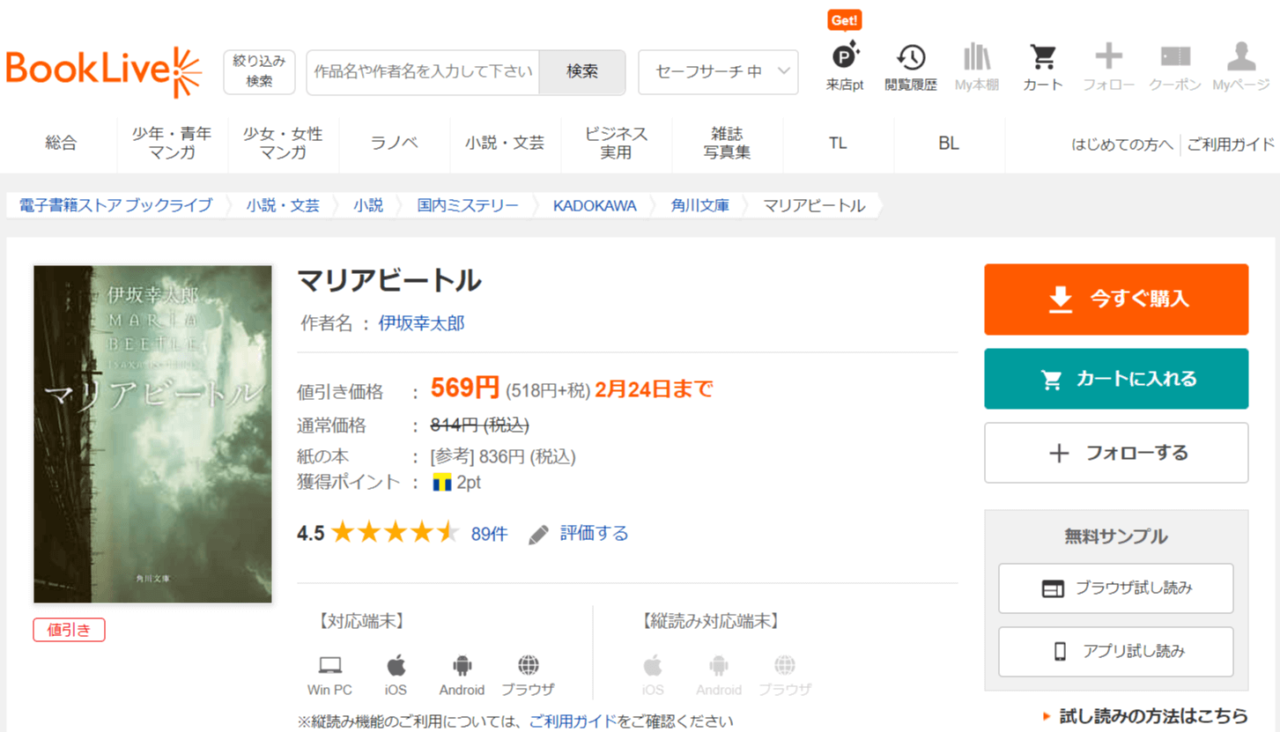Click the star rating icons
The image size is (1280, 732).
pyautogui.click(x=395, y=533)
